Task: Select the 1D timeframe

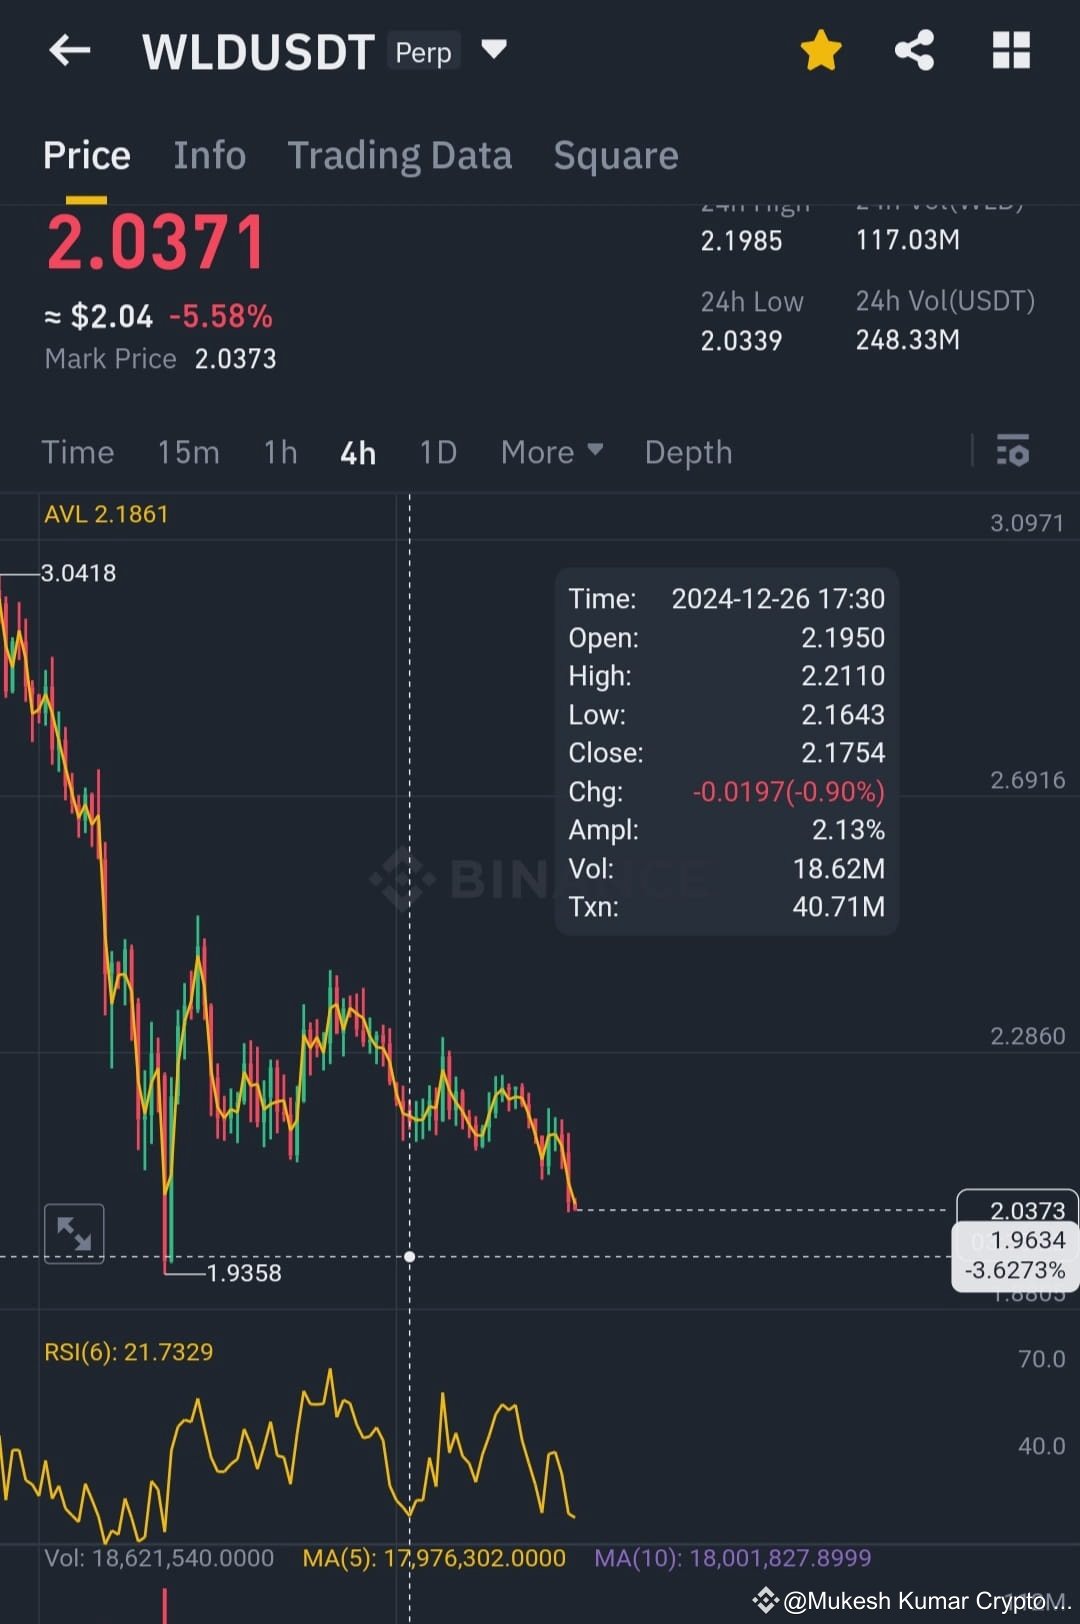Action: [438, 452]
